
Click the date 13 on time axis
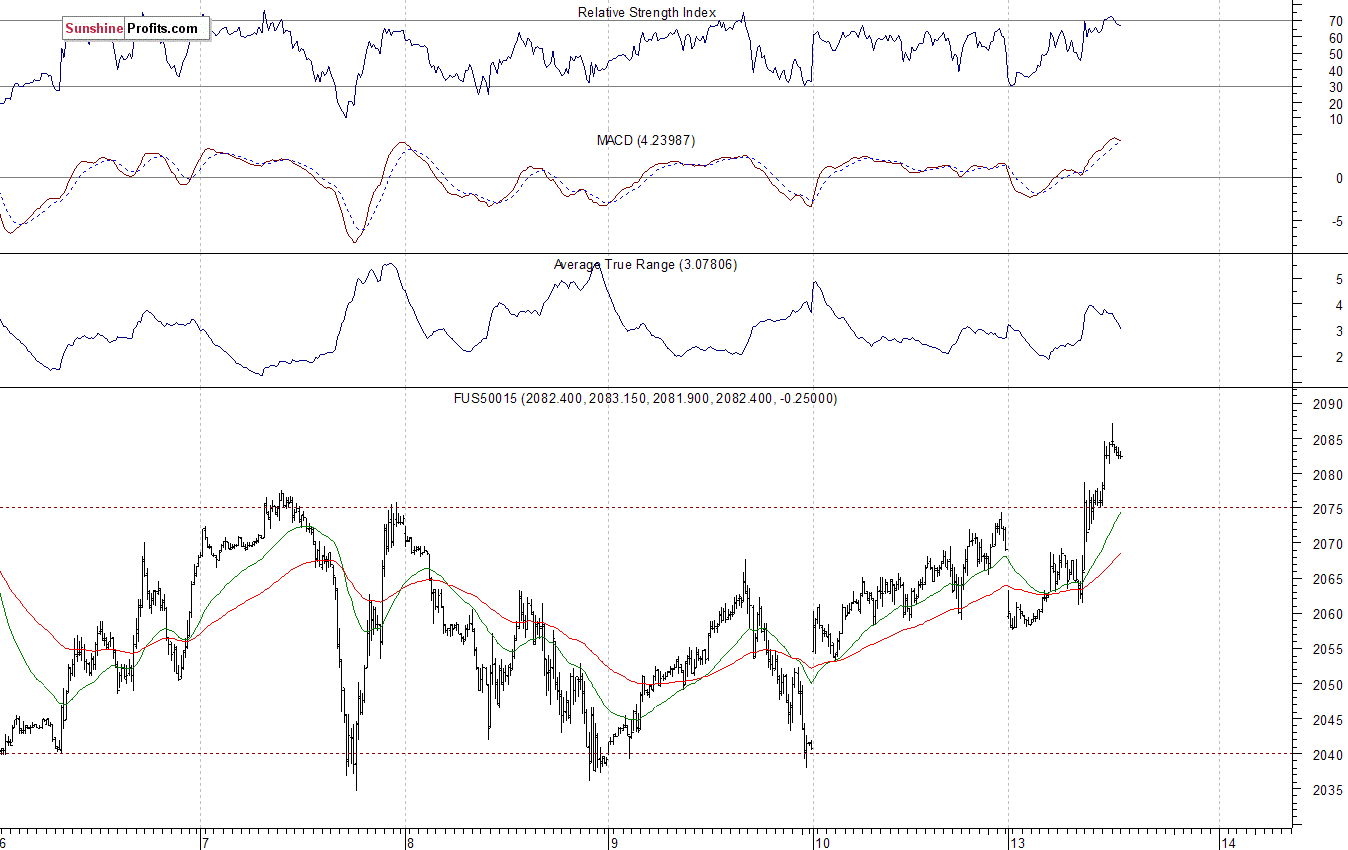tap(1019, 843)
